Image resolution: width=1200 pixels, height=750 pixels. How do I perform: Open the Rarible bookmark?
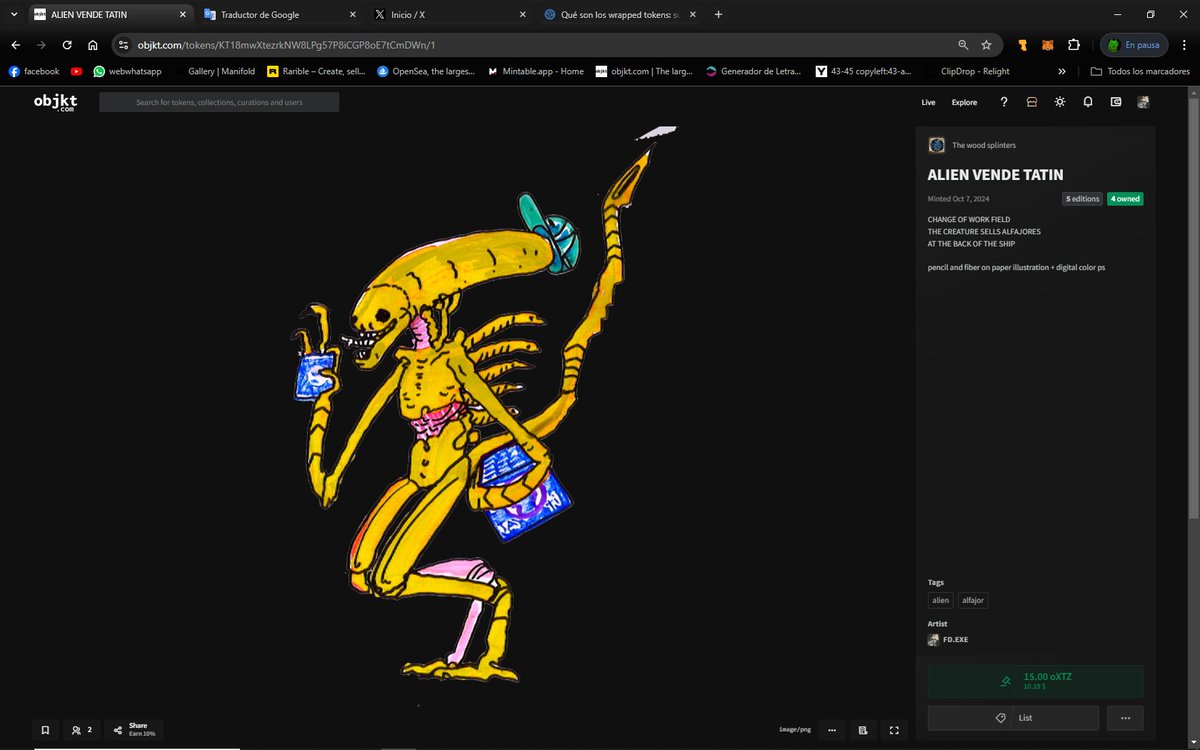point(315,71)
